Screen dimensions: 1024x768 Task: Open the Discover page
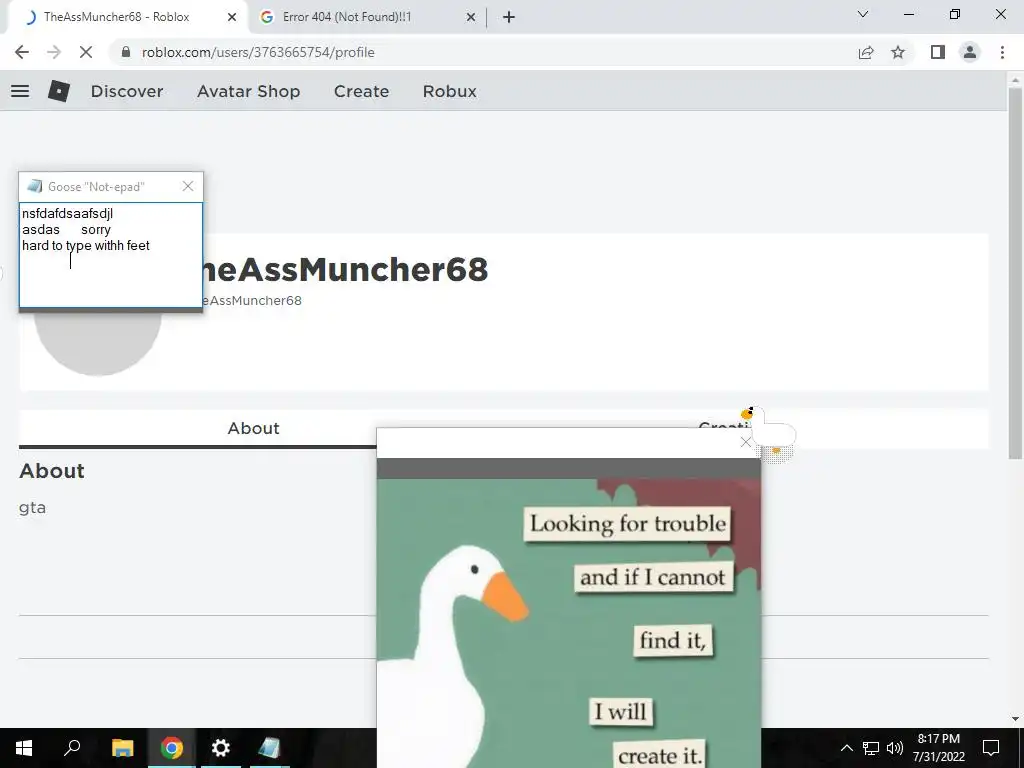click(x=127, y=91)
